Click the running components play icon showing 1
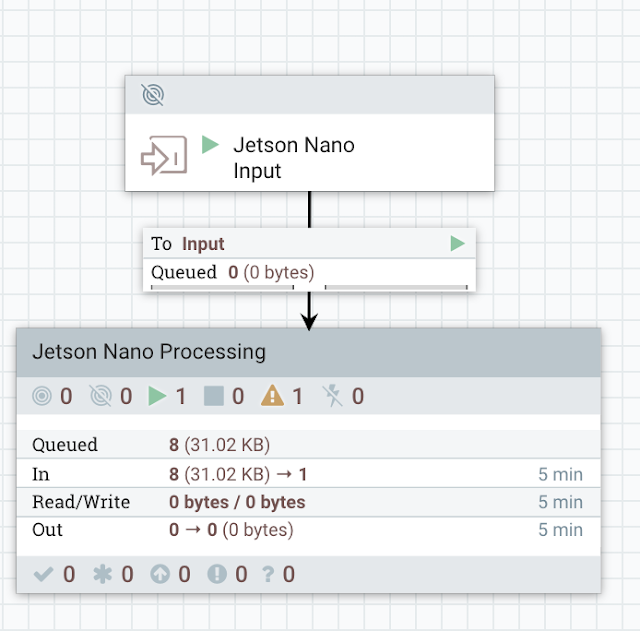640x631 pixels. [x=157, y=396]
